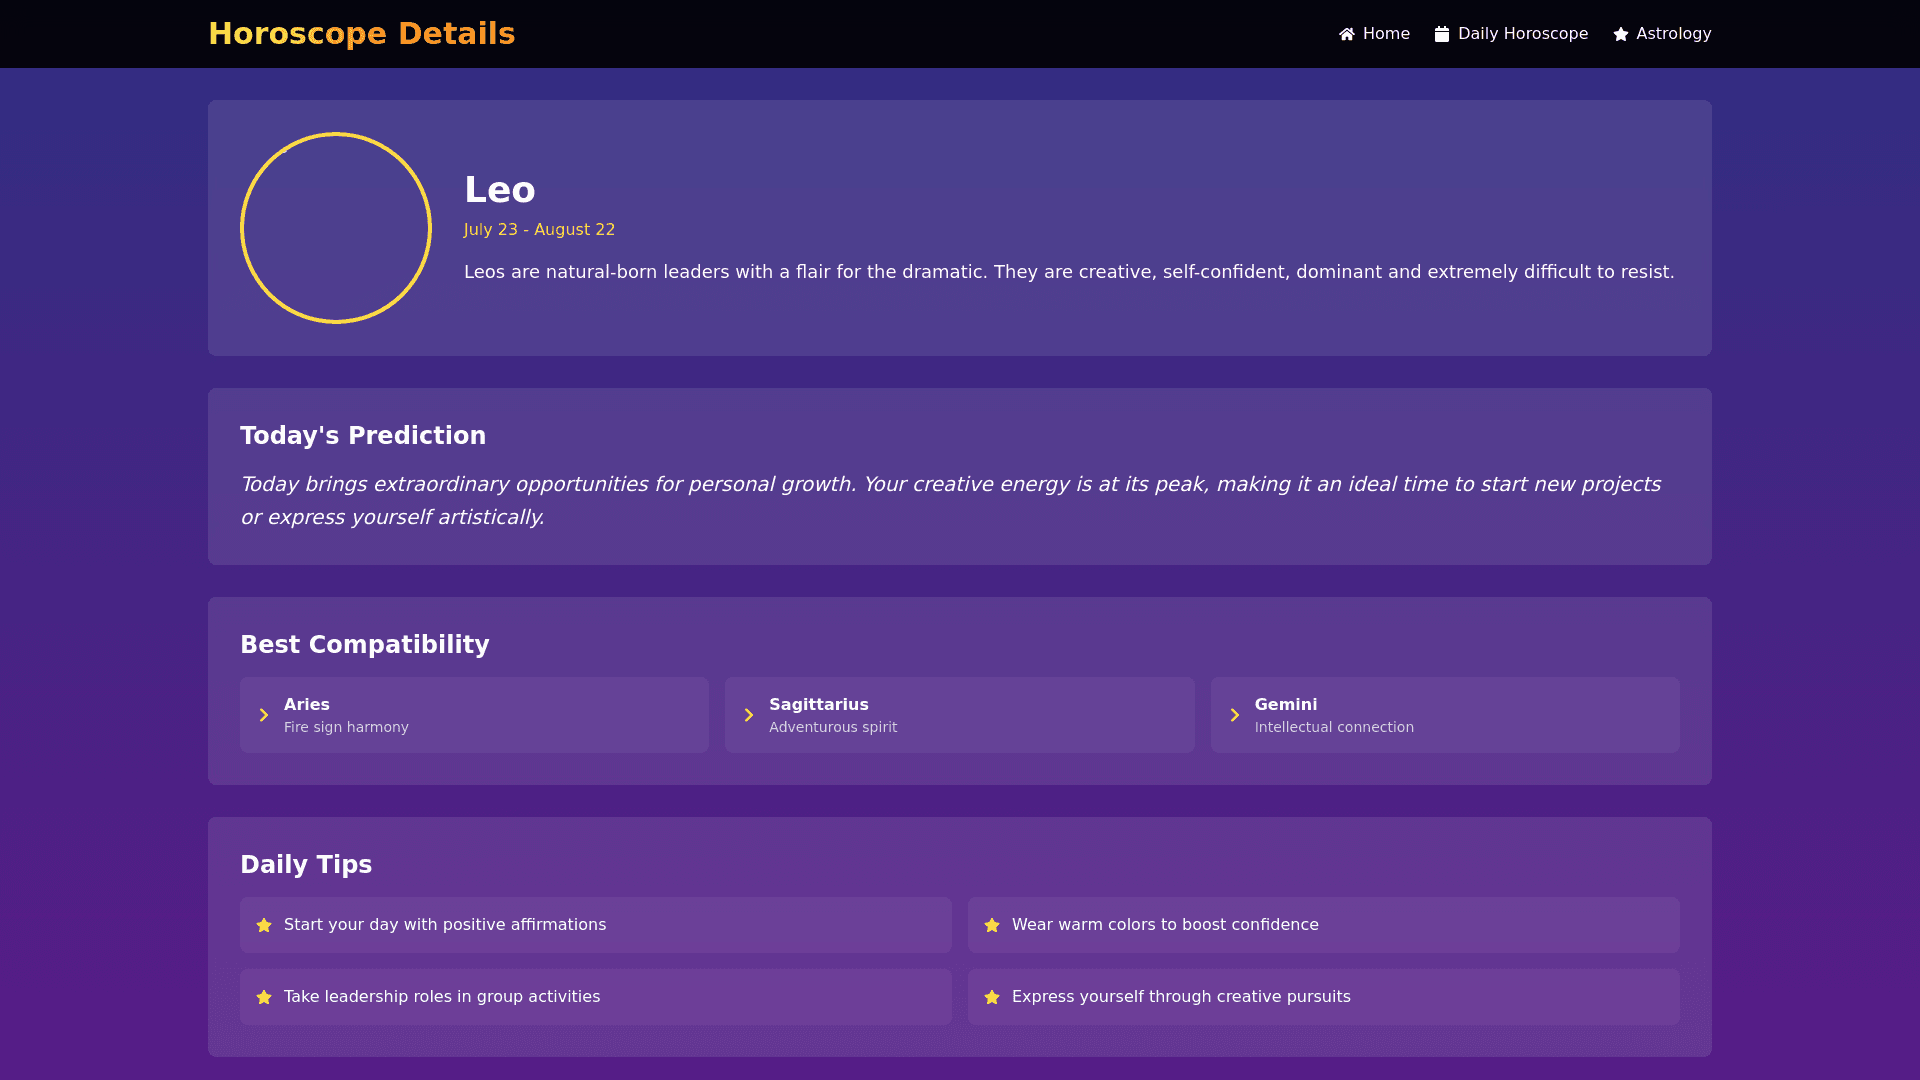Click the Leo sign heading
Screen dimensions: 1920x1080
click(500, 190)
